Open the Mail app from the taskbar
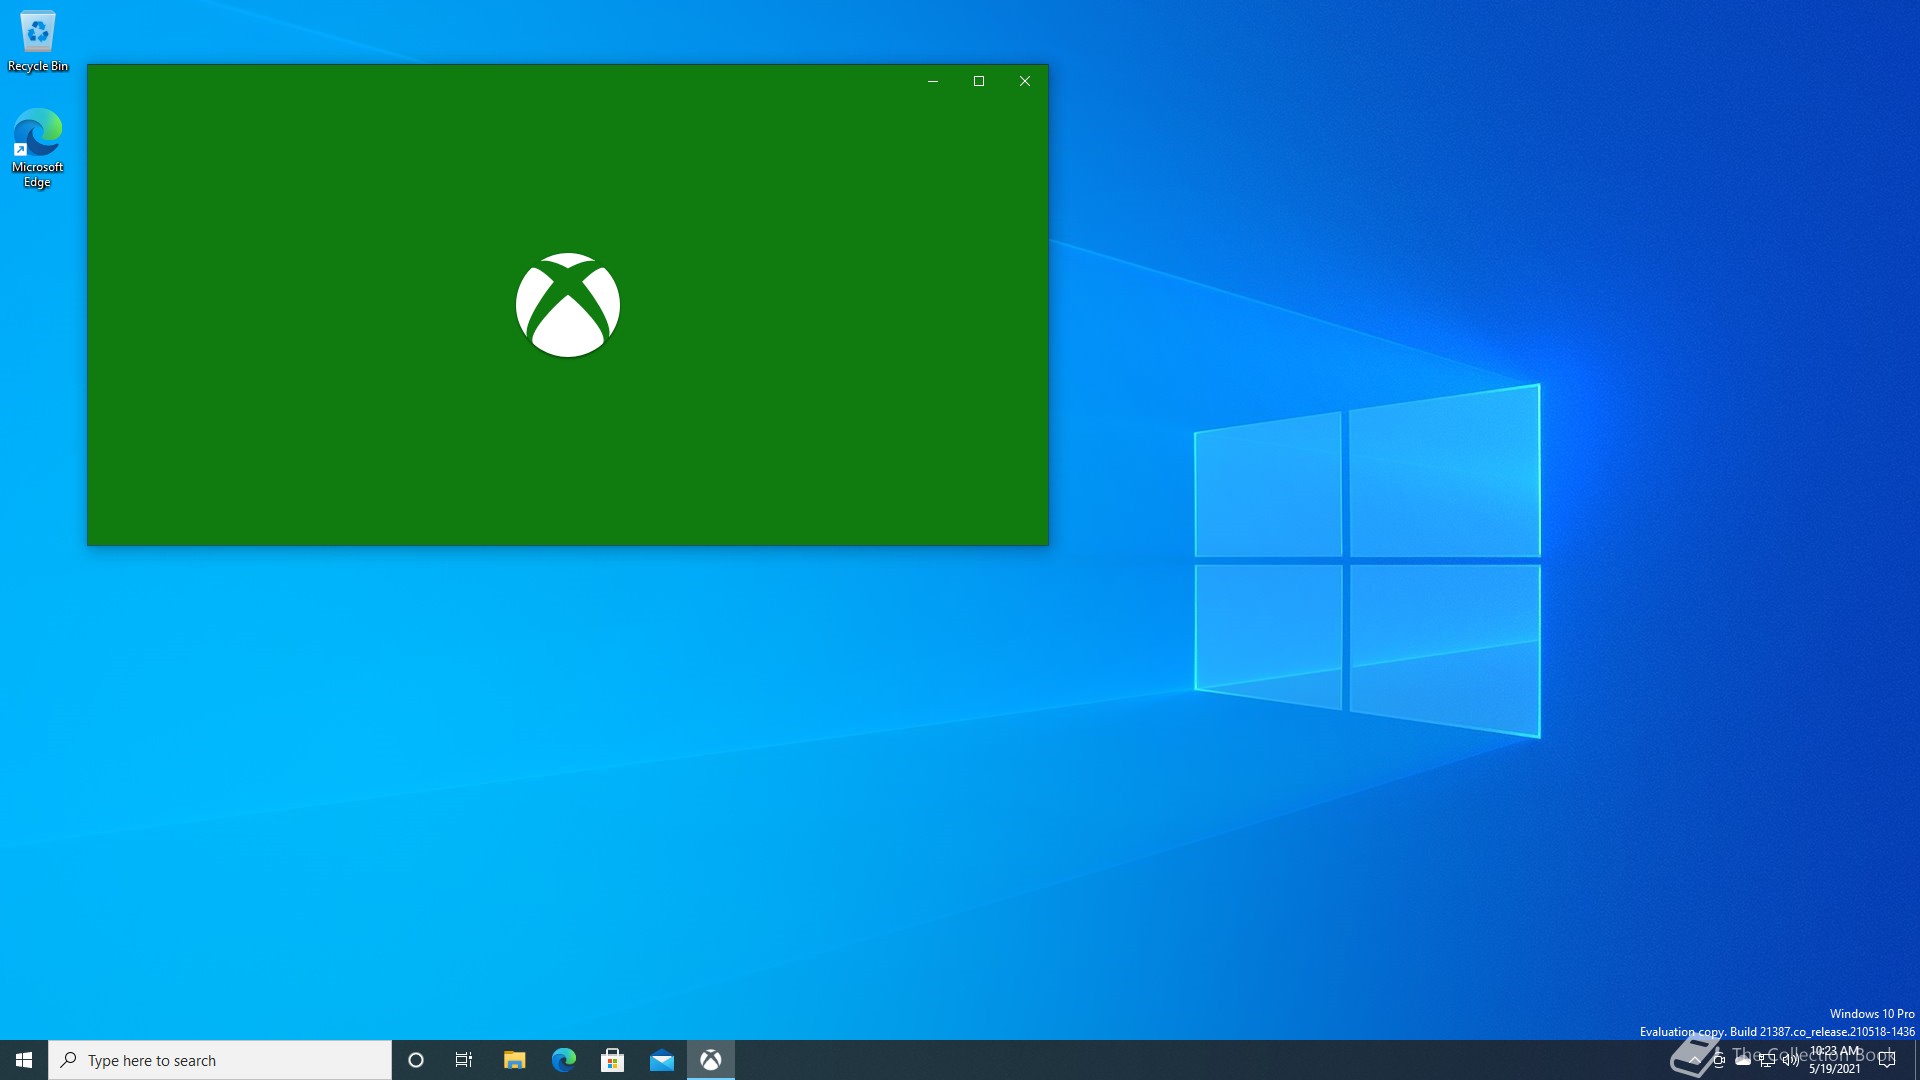 pyautogui.click(x=662, y=1060)
